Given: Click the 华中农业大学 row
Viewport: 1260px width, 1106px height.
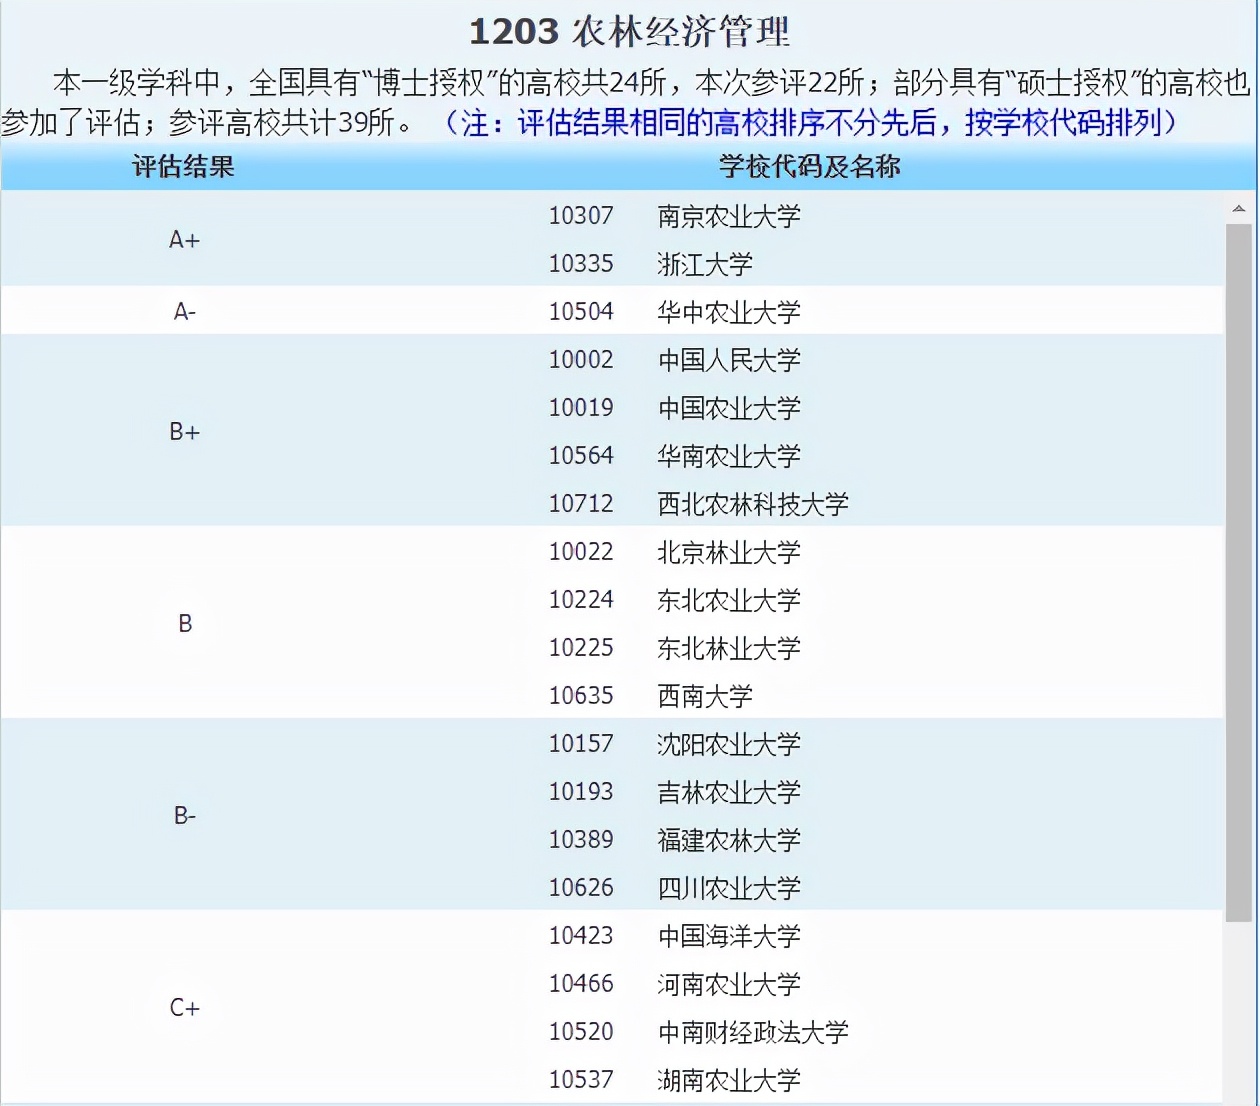Looking at the screenshot, I should [728, 311].
